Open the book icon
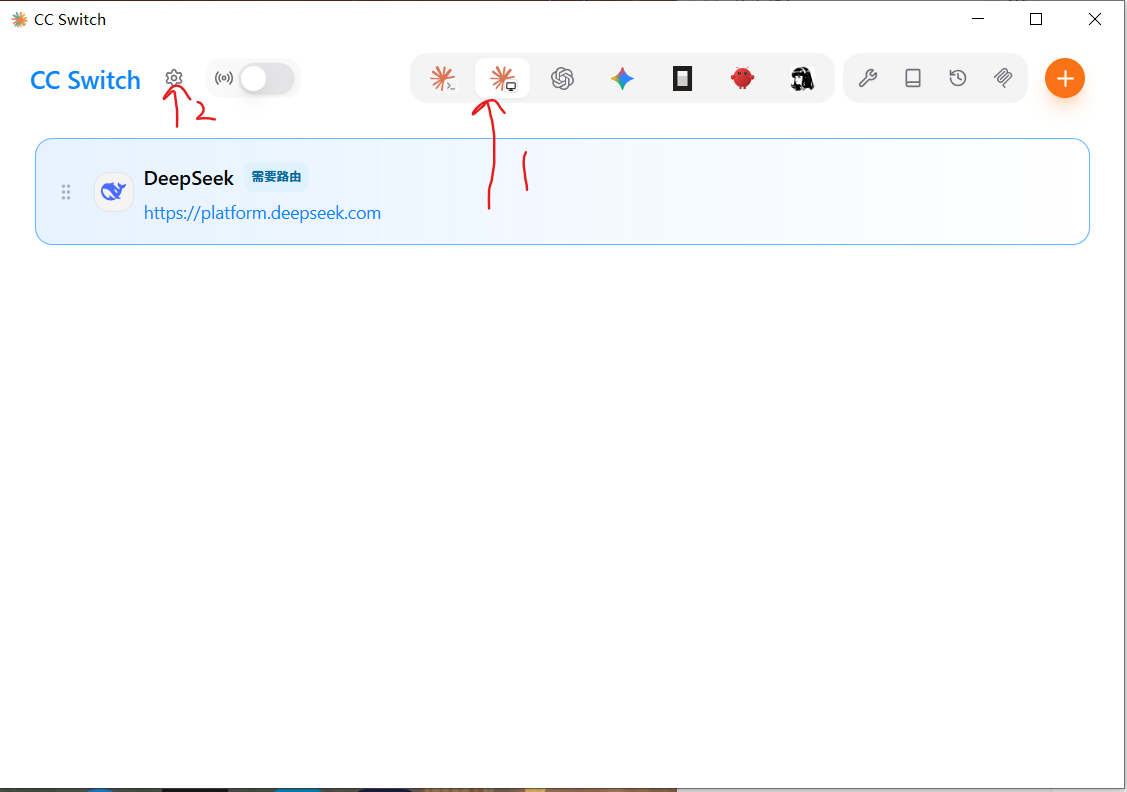Viewport: 1127px width, 792px height. click(x=913, y=78)
